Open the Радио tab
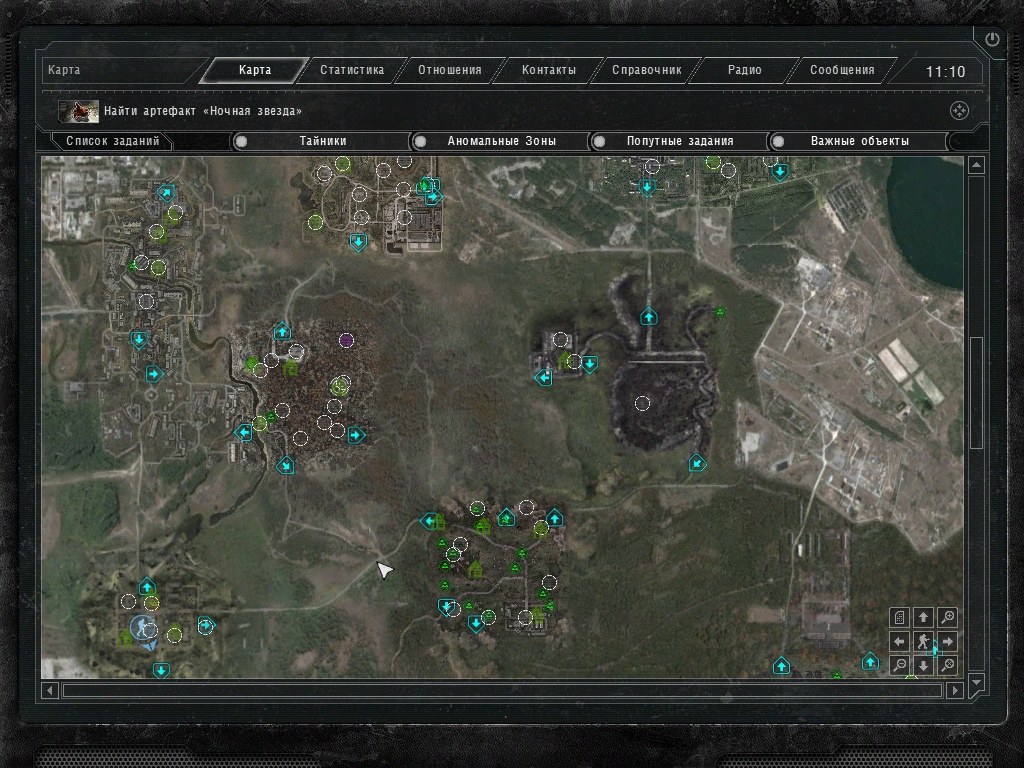The height and width of the screenshot is (768, 1024). tap(744, 70)
